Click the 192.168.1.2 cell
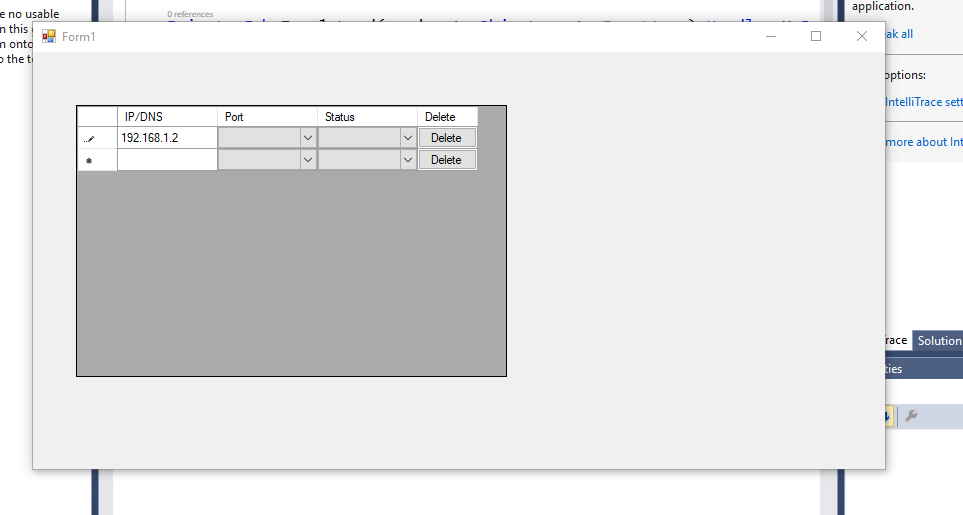This screenshot has height=515, width=963. click(167, 138)
